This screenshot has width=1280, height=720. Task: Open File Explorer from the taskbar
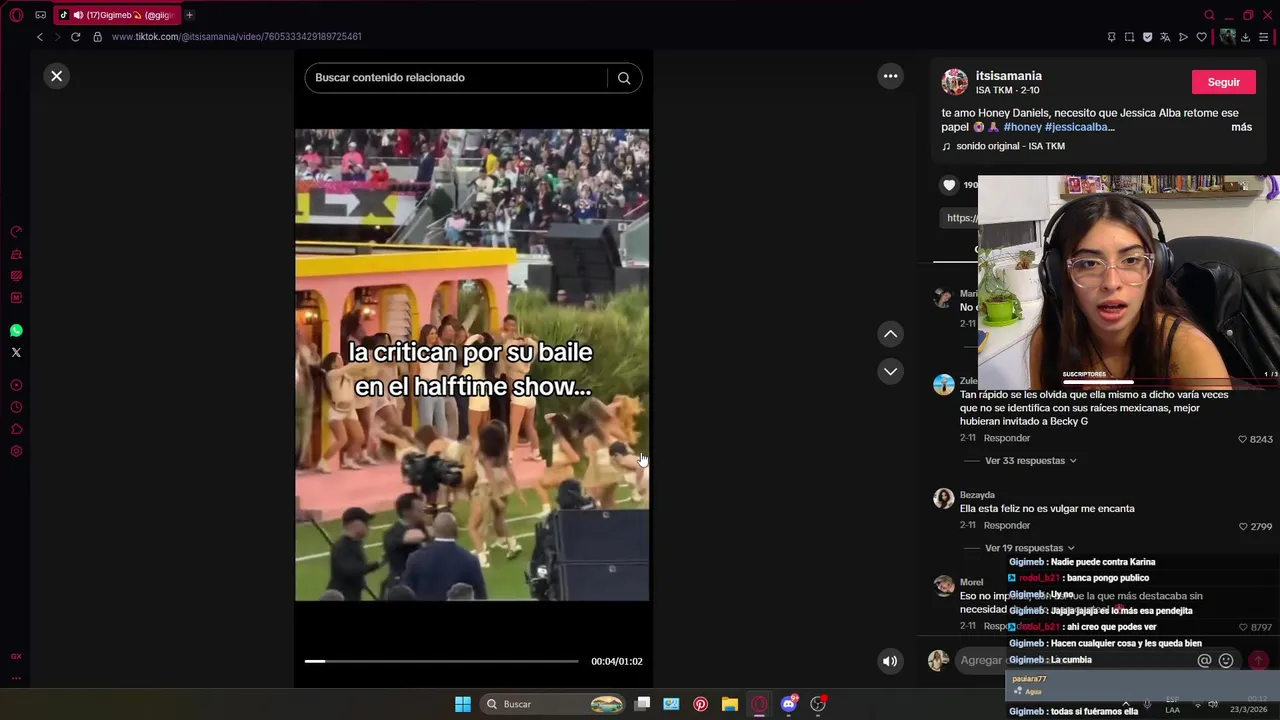(x=730, y=704)
